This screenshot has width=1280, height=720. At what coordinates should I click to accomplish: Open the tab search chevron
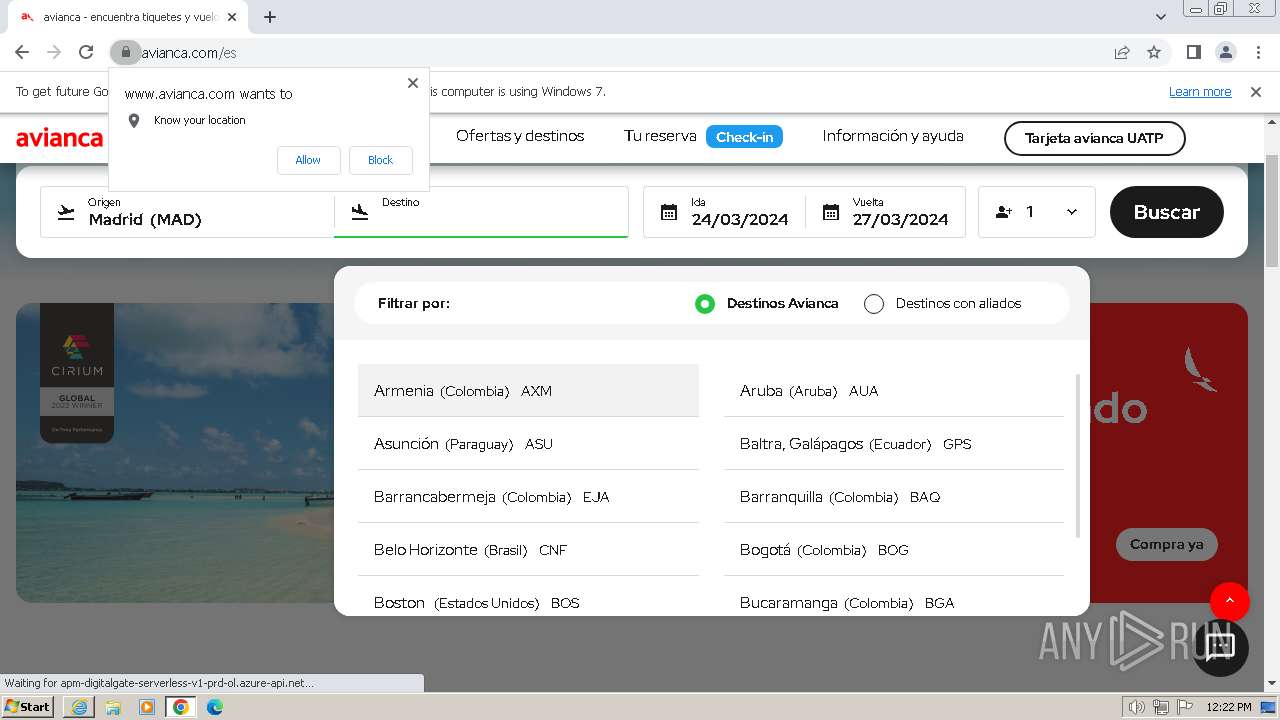(1161, 17)
